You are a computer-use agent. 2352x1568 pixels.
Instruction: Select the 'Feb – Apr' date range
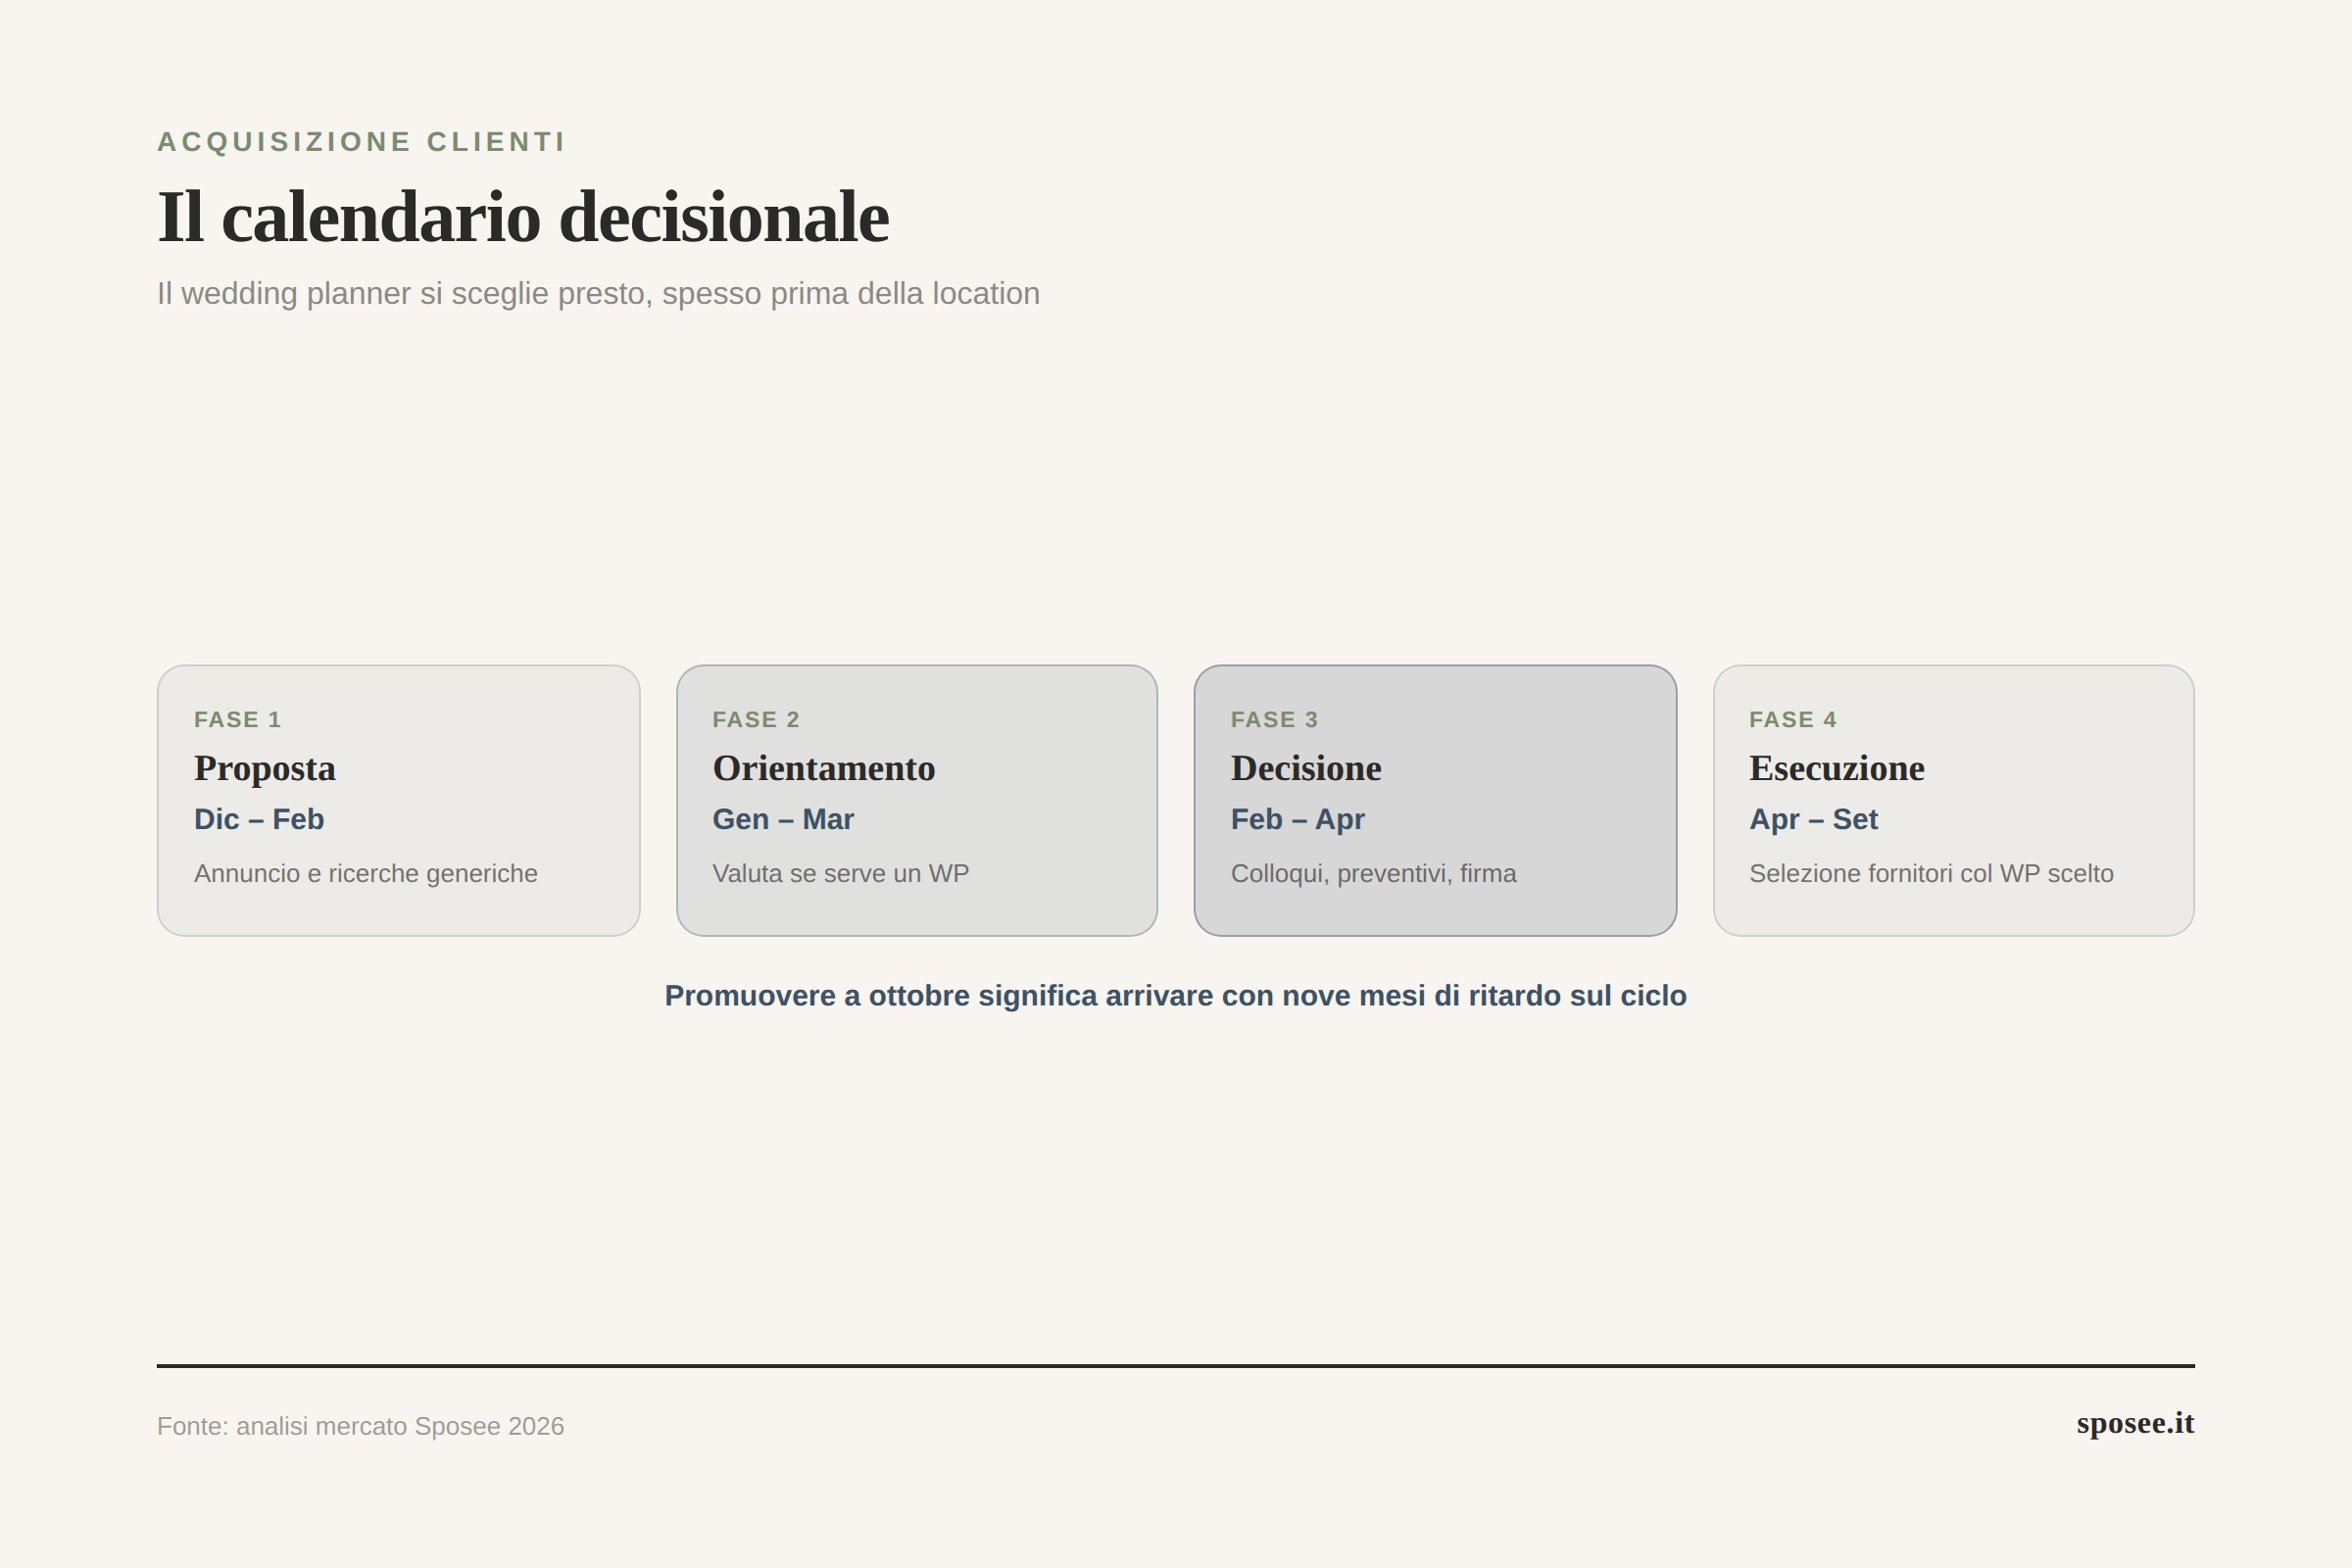[x=1297, y=819]
